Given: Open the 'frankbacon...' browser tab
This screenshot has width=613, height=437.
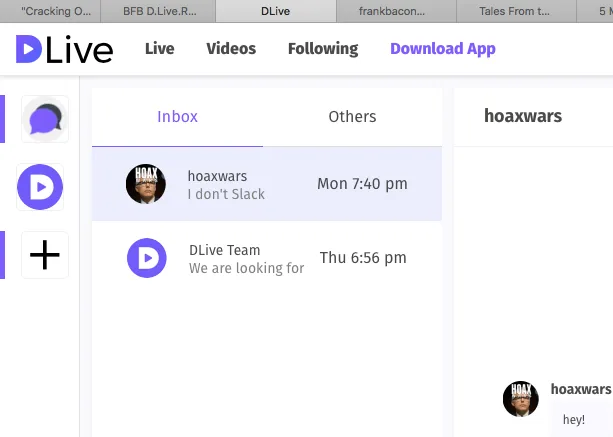Looking at the screenshot, I should [396, 11].
